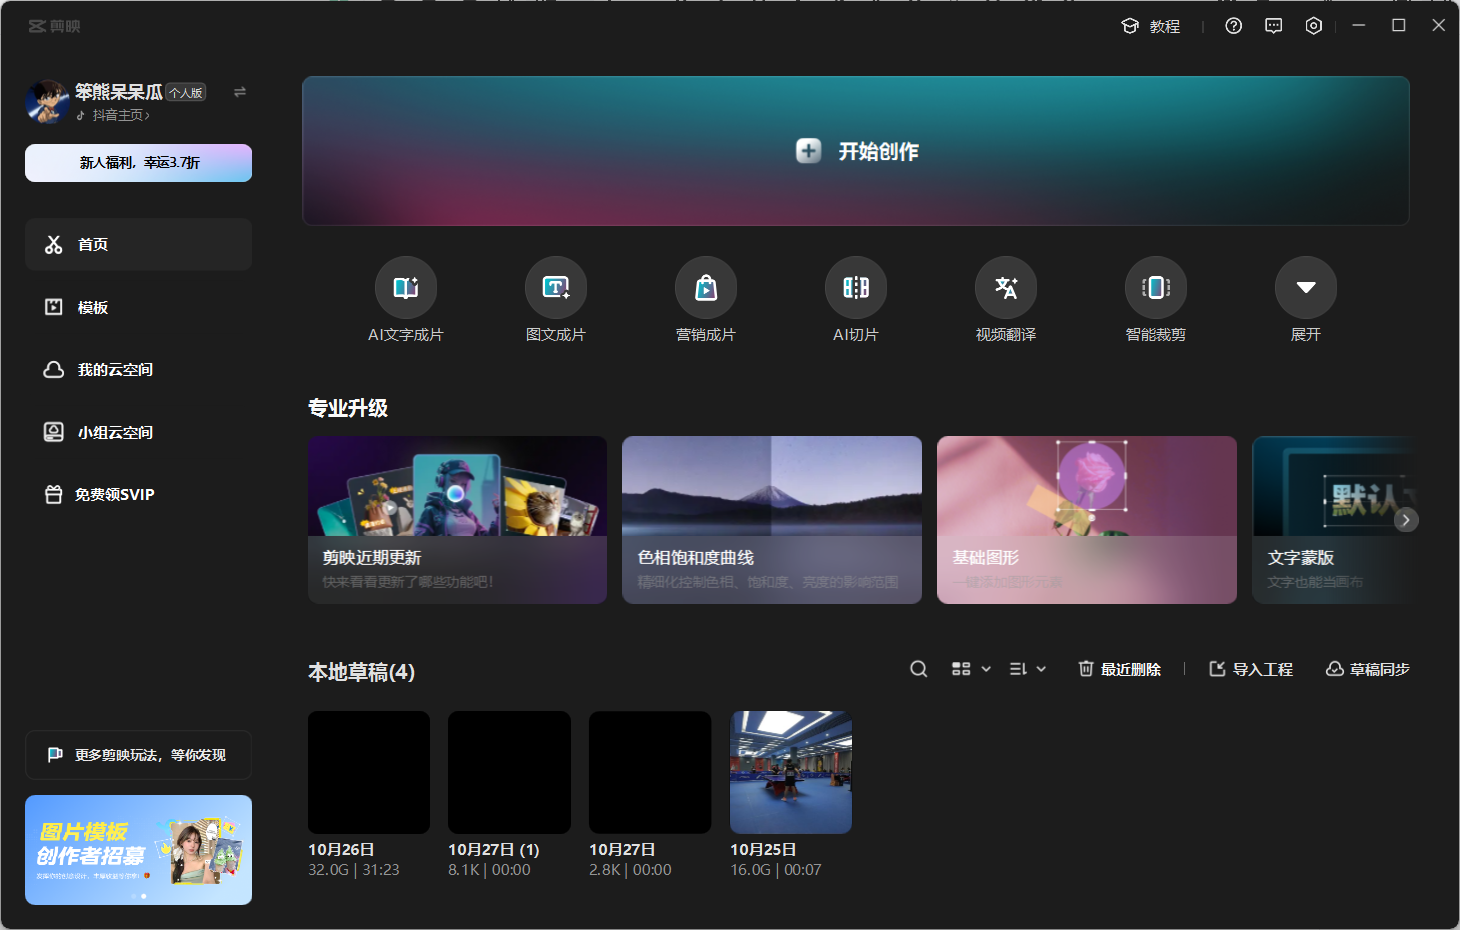Open the draft sort order dropdown

click(x=1027, y=669)
